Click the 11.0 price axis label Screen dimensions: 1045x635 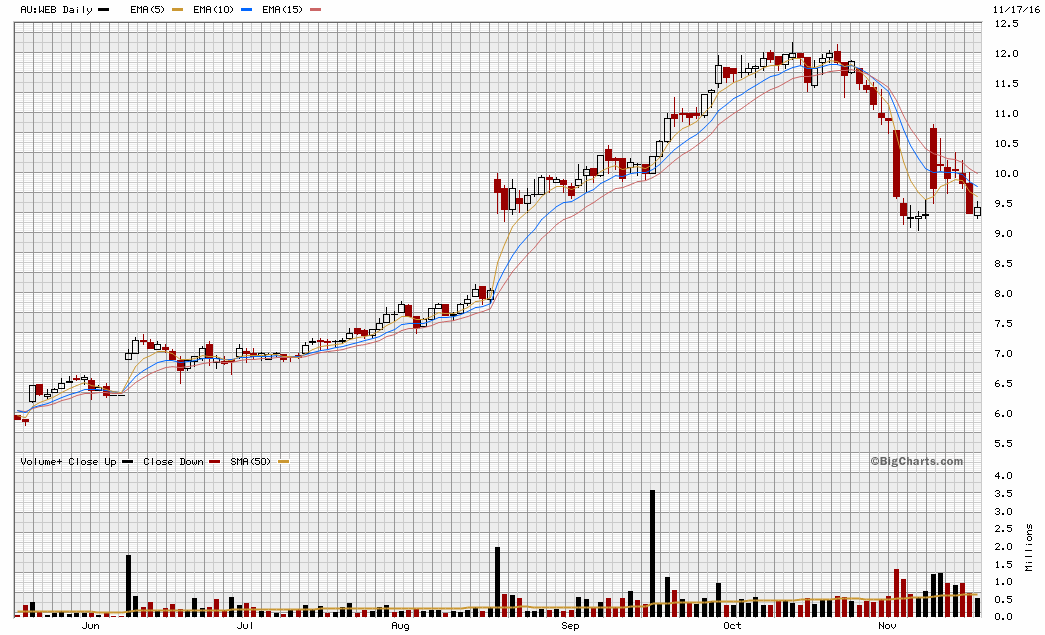click(x=1006, y=113)
